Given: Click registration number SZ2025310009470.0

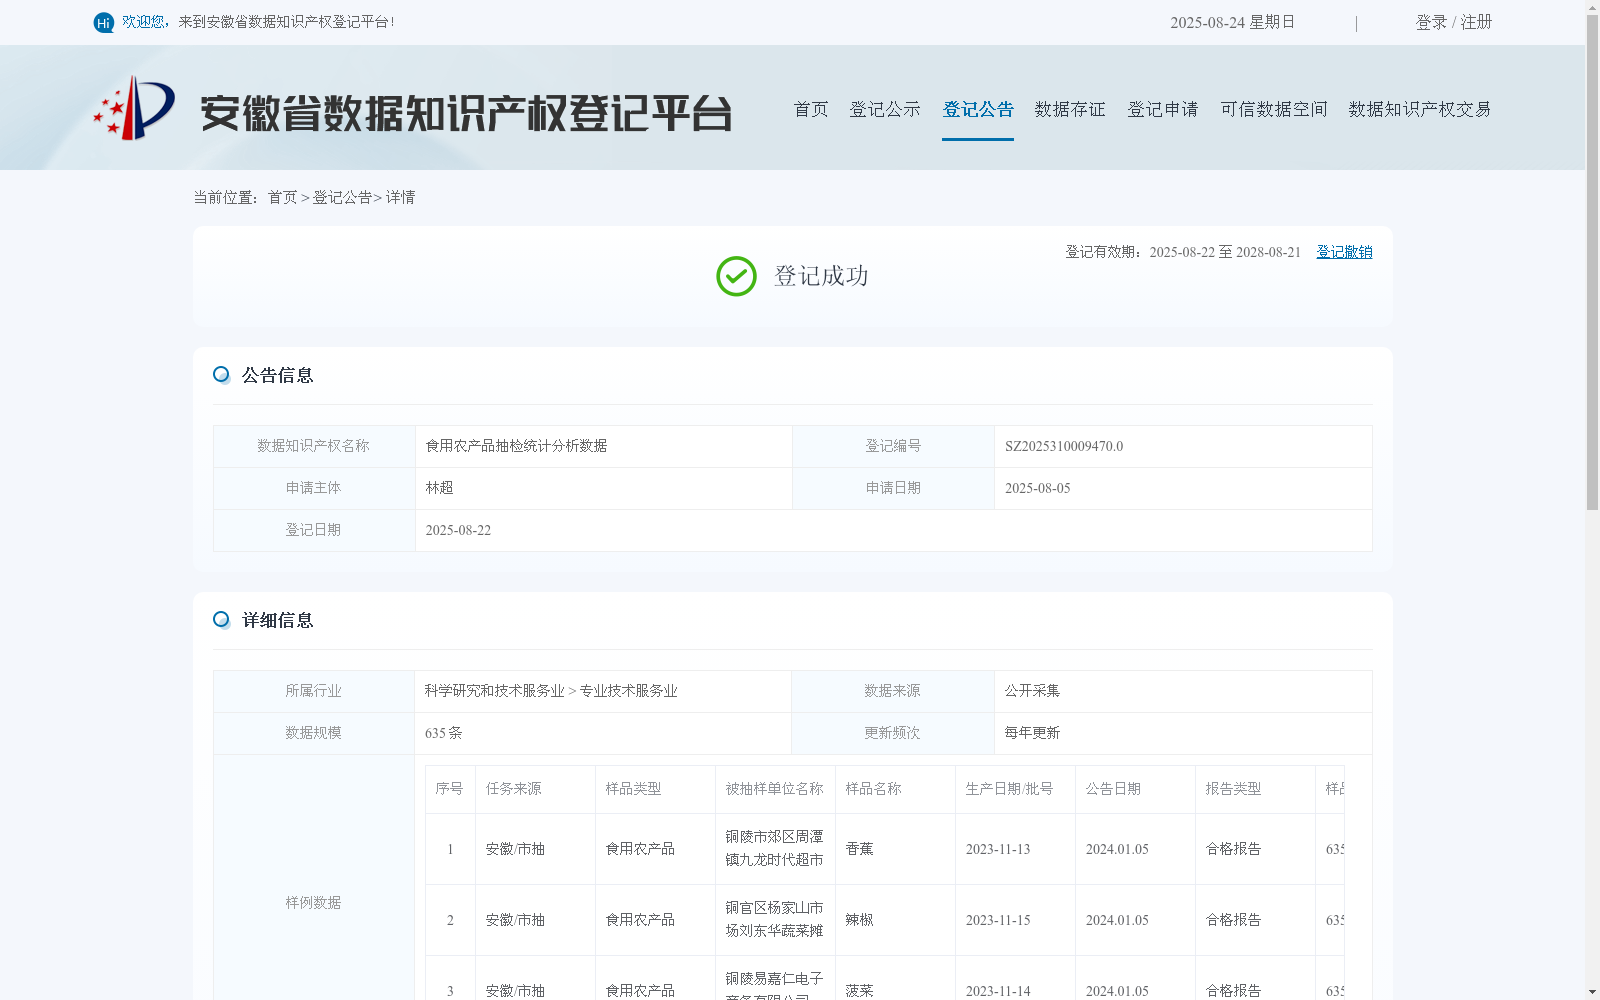Looking at the screenshot, I should pyautogui.click(x=1064, y=446).
